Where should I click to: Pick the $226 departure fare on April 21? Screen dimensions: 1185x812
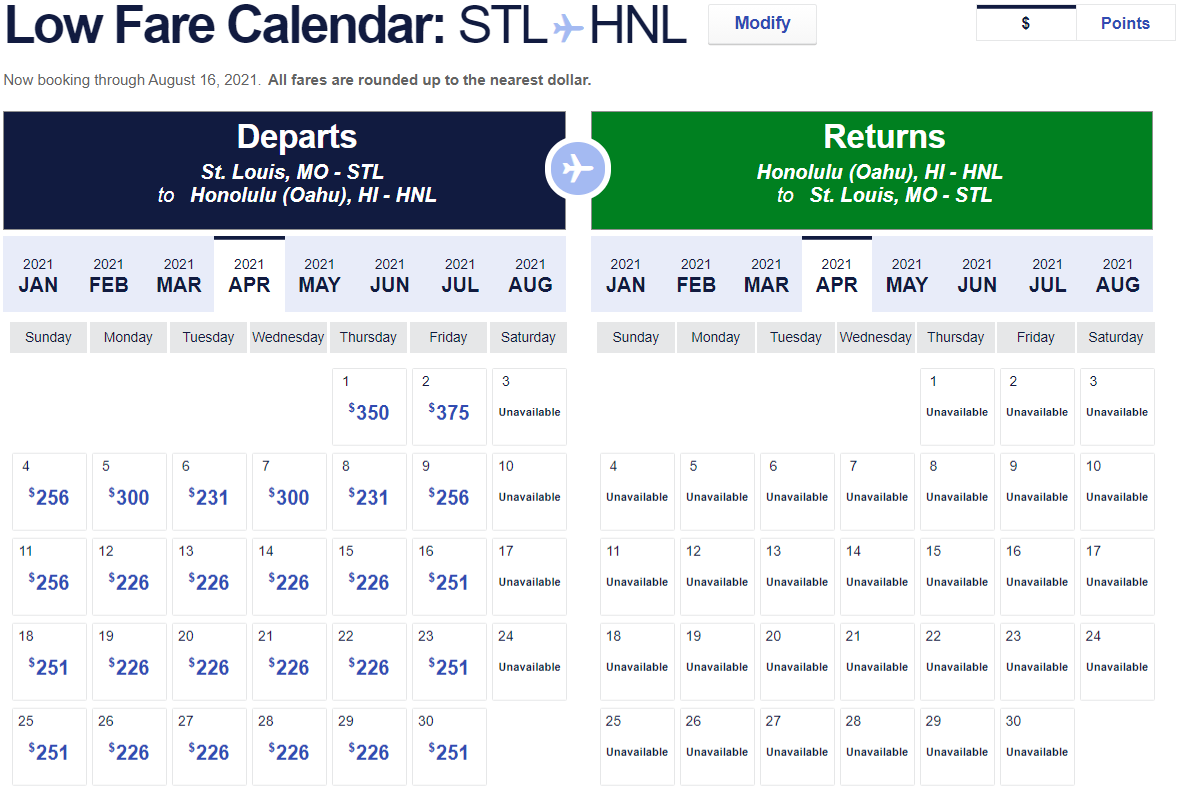click(289, 666)
